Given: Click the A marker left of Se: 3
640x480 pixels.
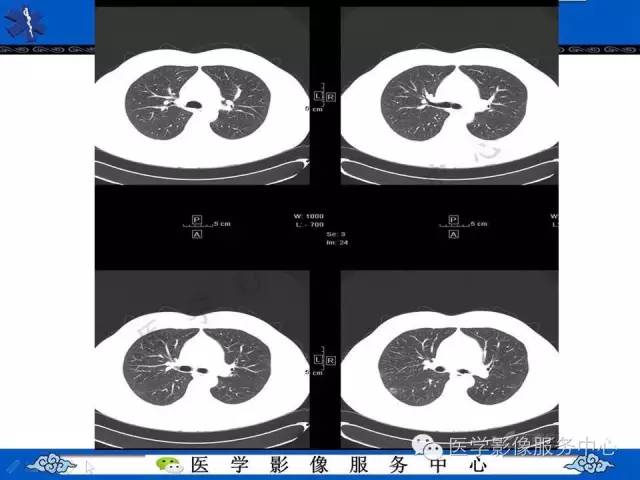Looking at the screenshot, I should click(x=197, y=234).
